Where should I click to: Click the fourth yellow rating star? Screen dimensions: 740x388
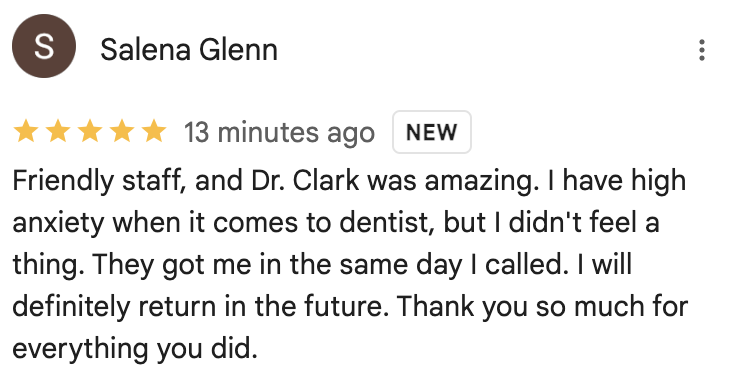122,131
